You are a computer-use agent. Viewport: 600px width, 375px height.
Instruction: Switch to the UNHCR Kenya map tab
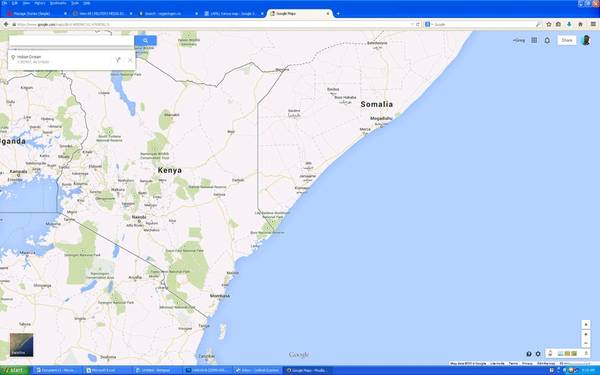[233, 13]
